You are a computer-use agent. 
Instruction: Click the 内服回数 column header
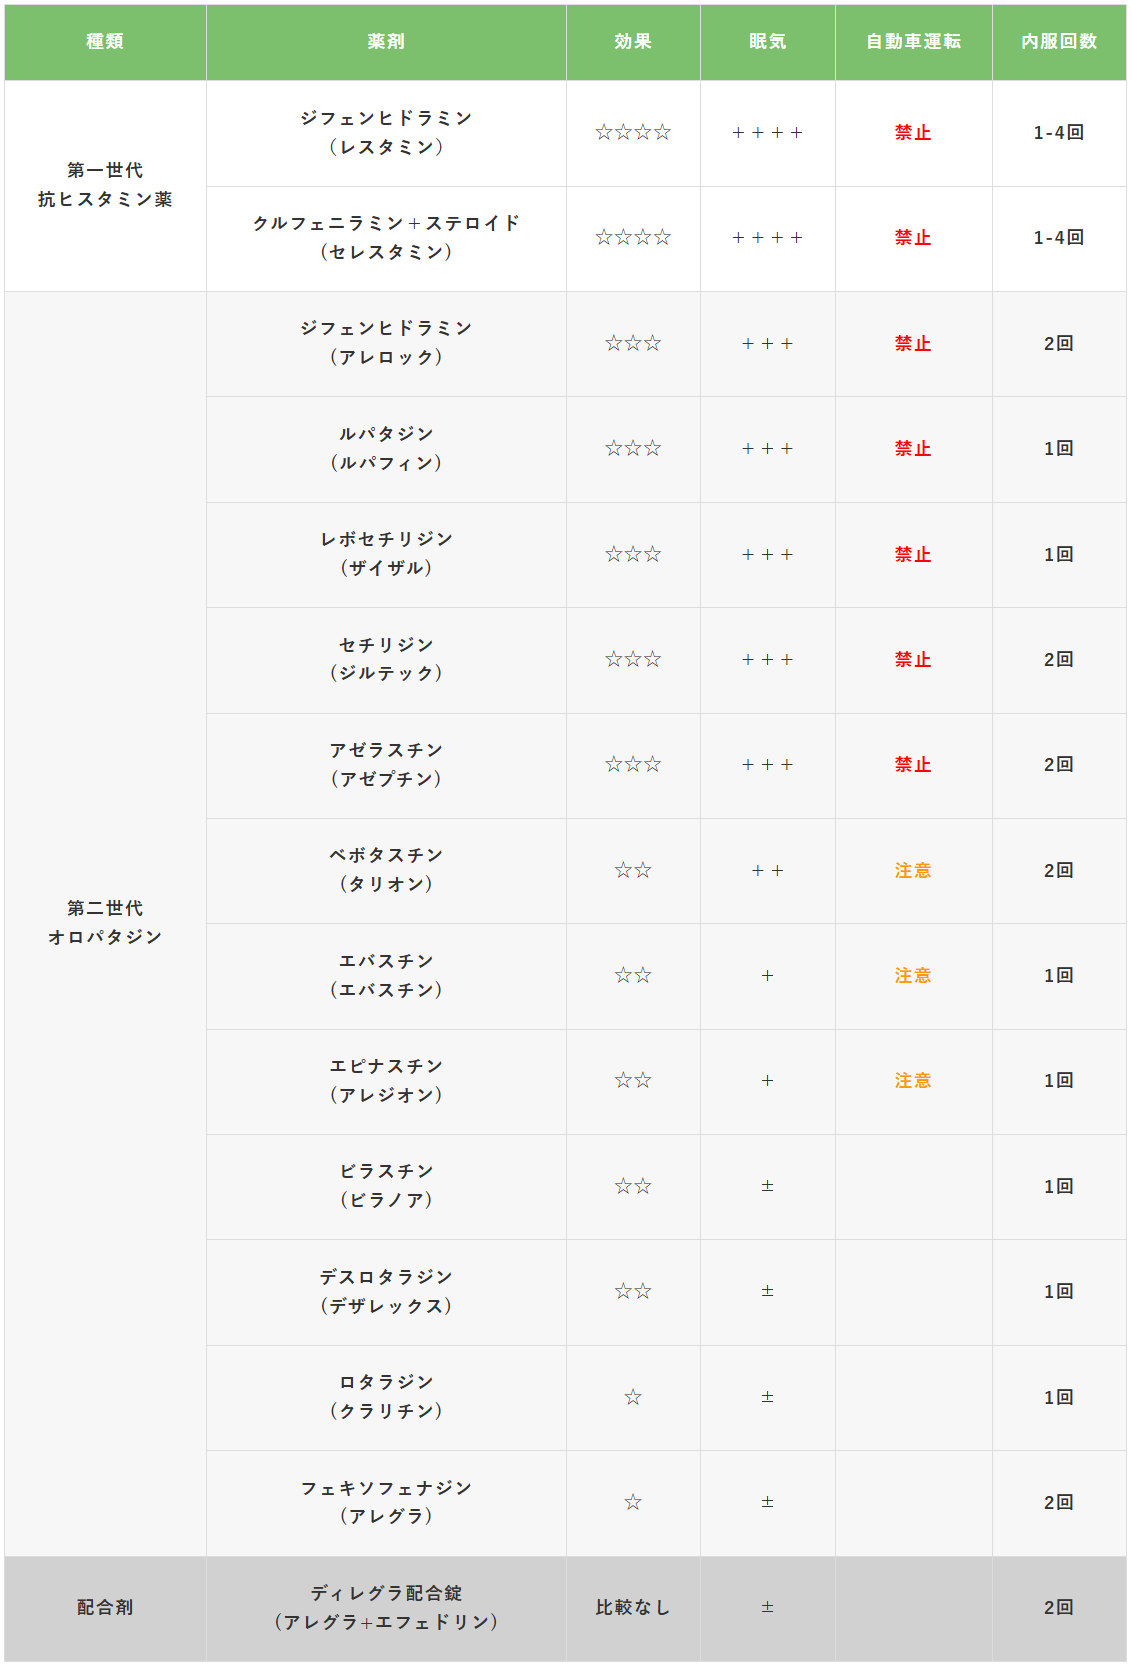tap(1059, 42)
